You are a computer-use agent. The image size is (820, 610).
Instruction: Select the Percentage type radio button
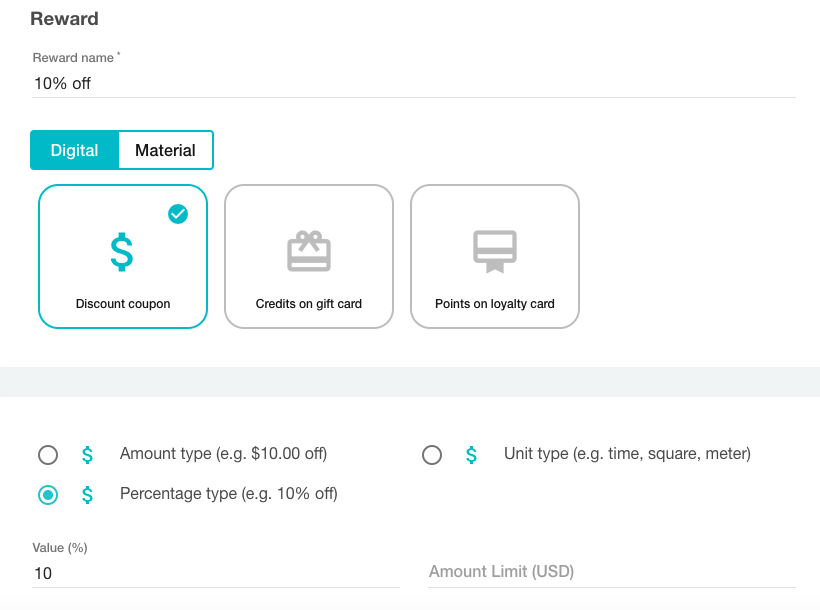pos(48,495)
